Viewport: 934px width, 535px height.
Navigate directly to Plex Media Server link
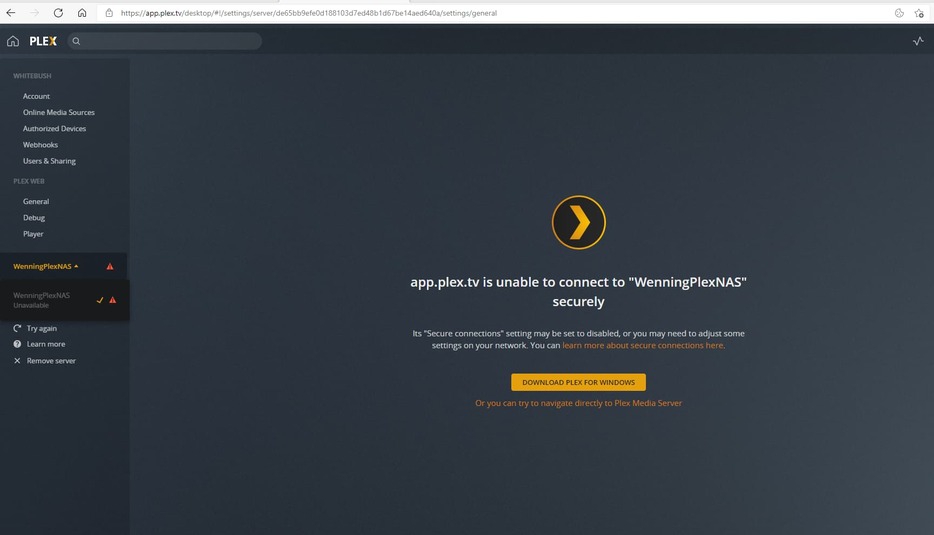[x=578, y=403]
